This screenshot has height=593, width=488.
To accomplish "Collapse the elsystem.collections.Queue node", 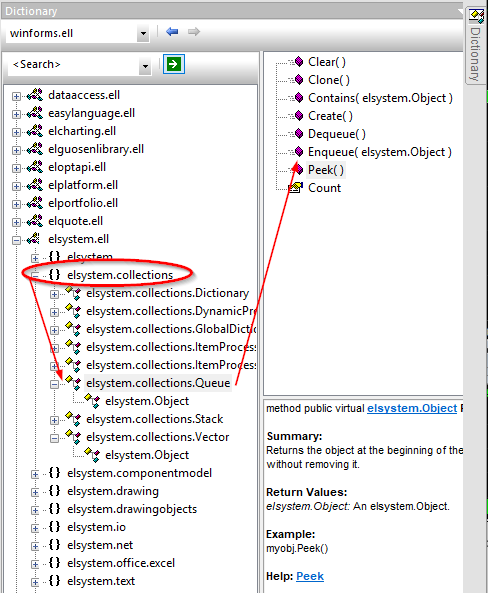I will 54,384.
